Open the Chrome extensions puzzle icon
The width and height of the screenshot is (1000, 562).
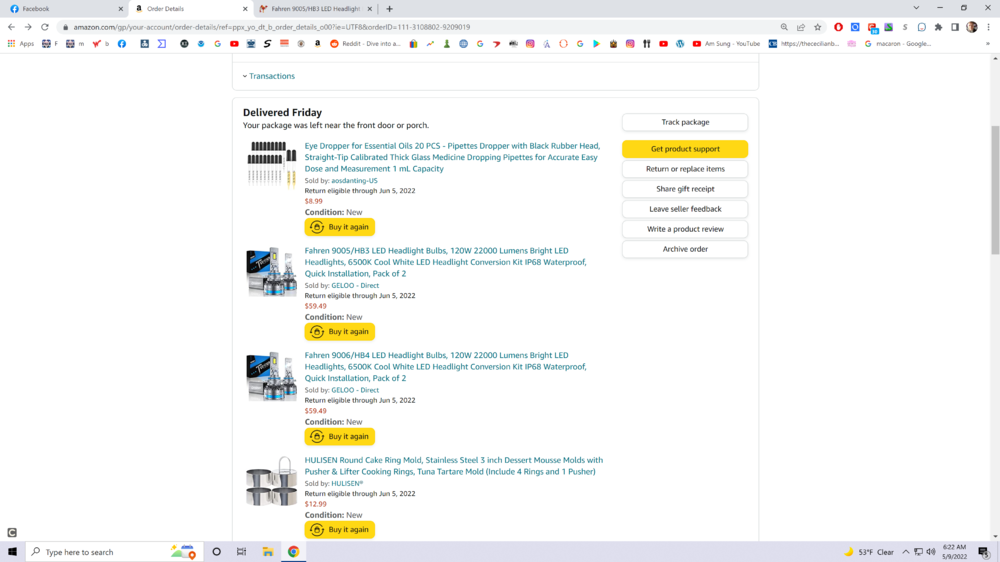pos(938,27)
